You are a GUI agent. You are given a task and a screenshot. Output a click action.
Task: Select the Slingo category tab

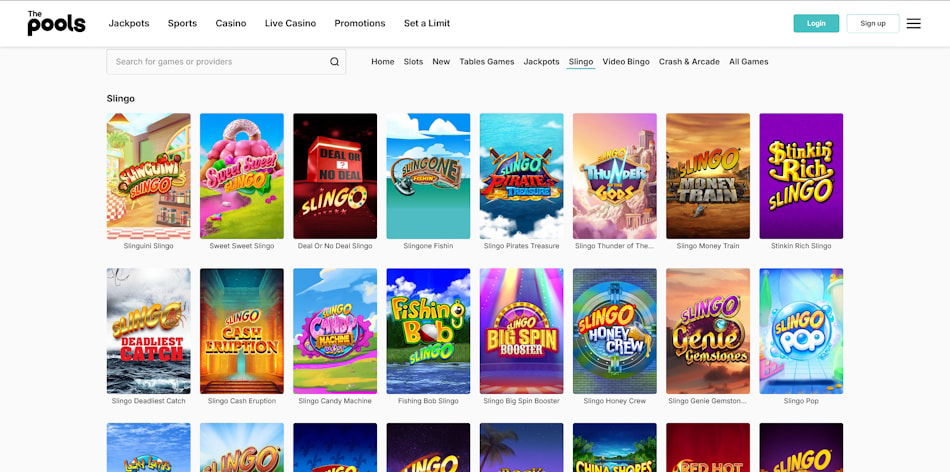pos(581,62)
